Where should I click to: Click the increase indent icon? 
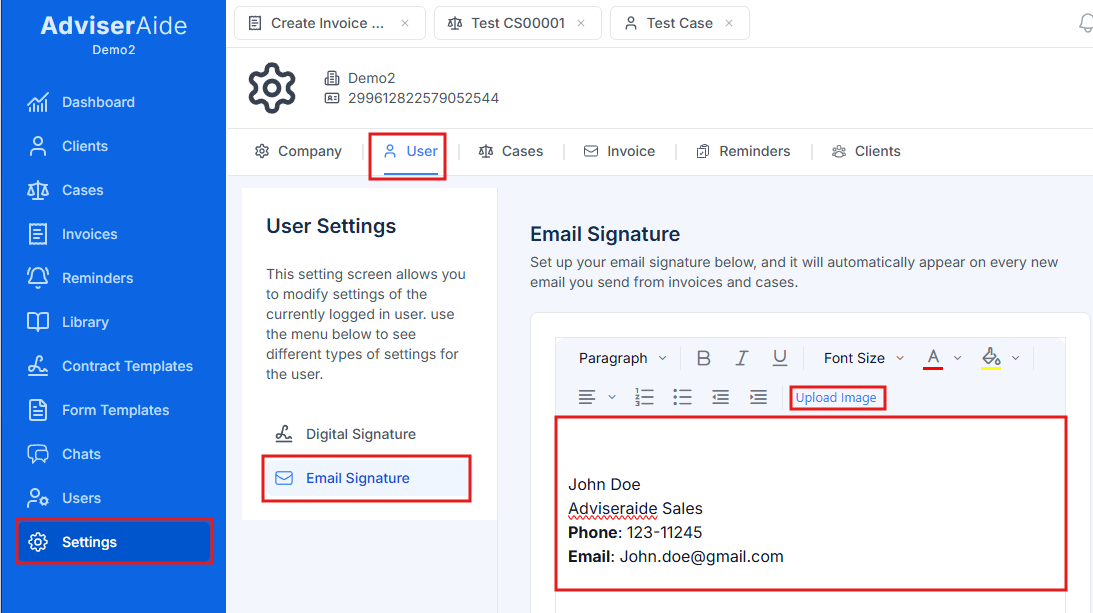pos(758,397)
